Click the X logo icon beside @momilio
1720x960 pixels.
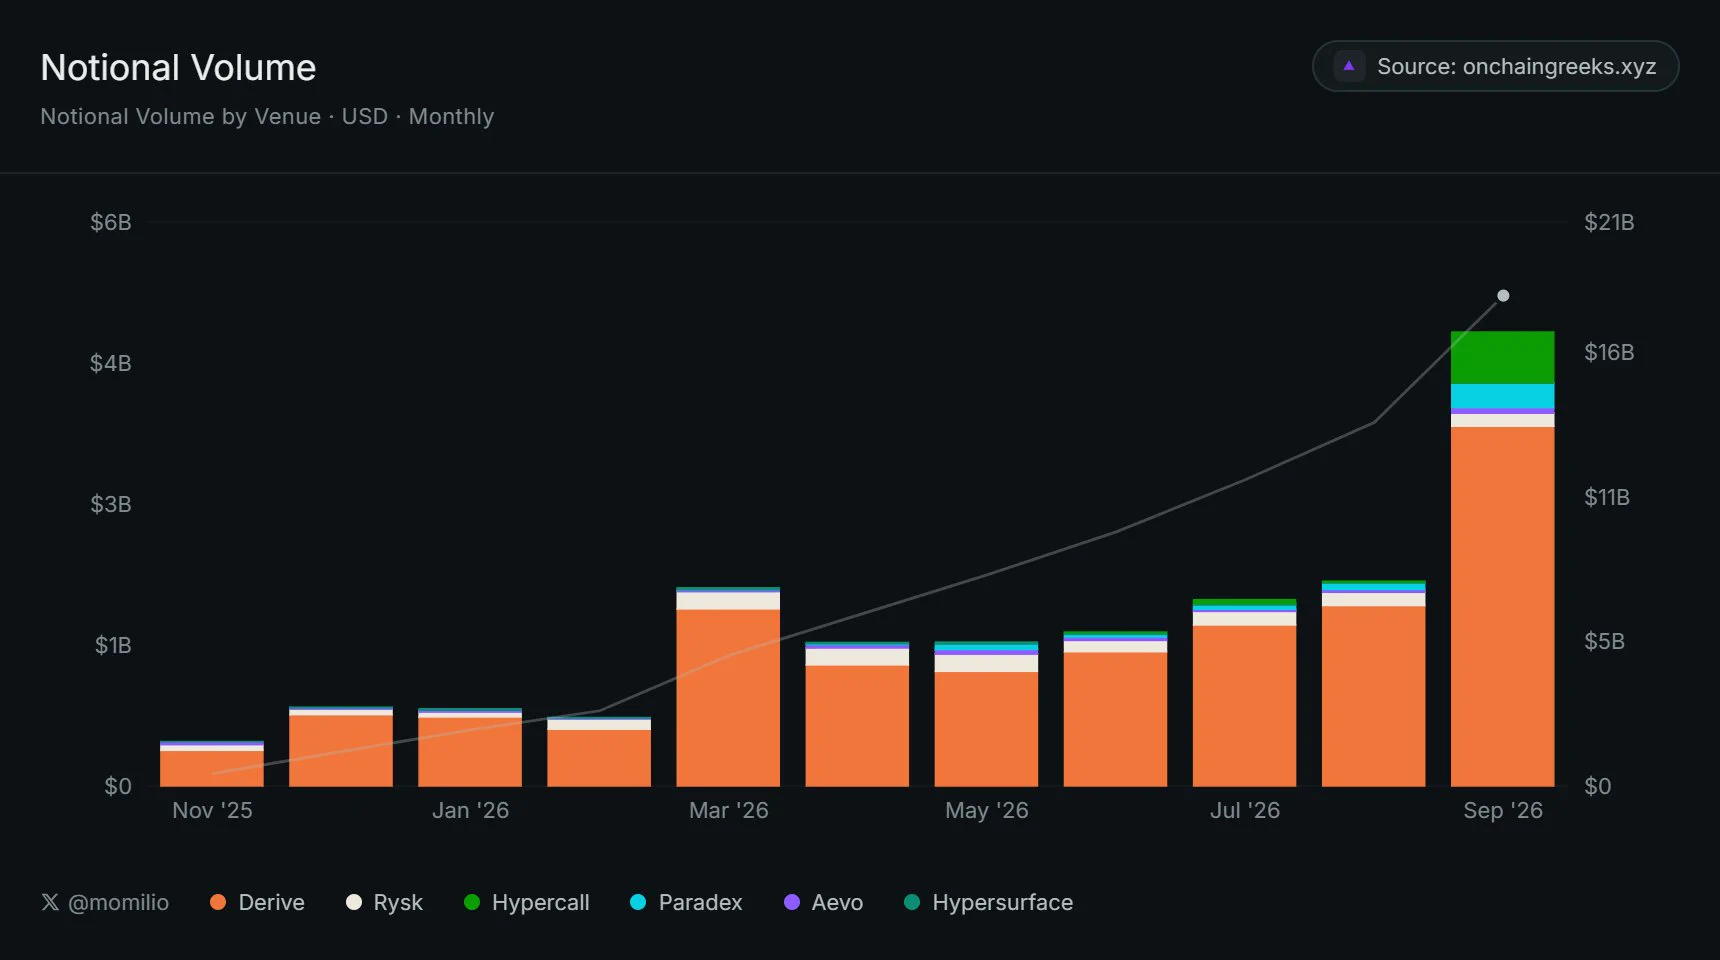coord(50,902)
